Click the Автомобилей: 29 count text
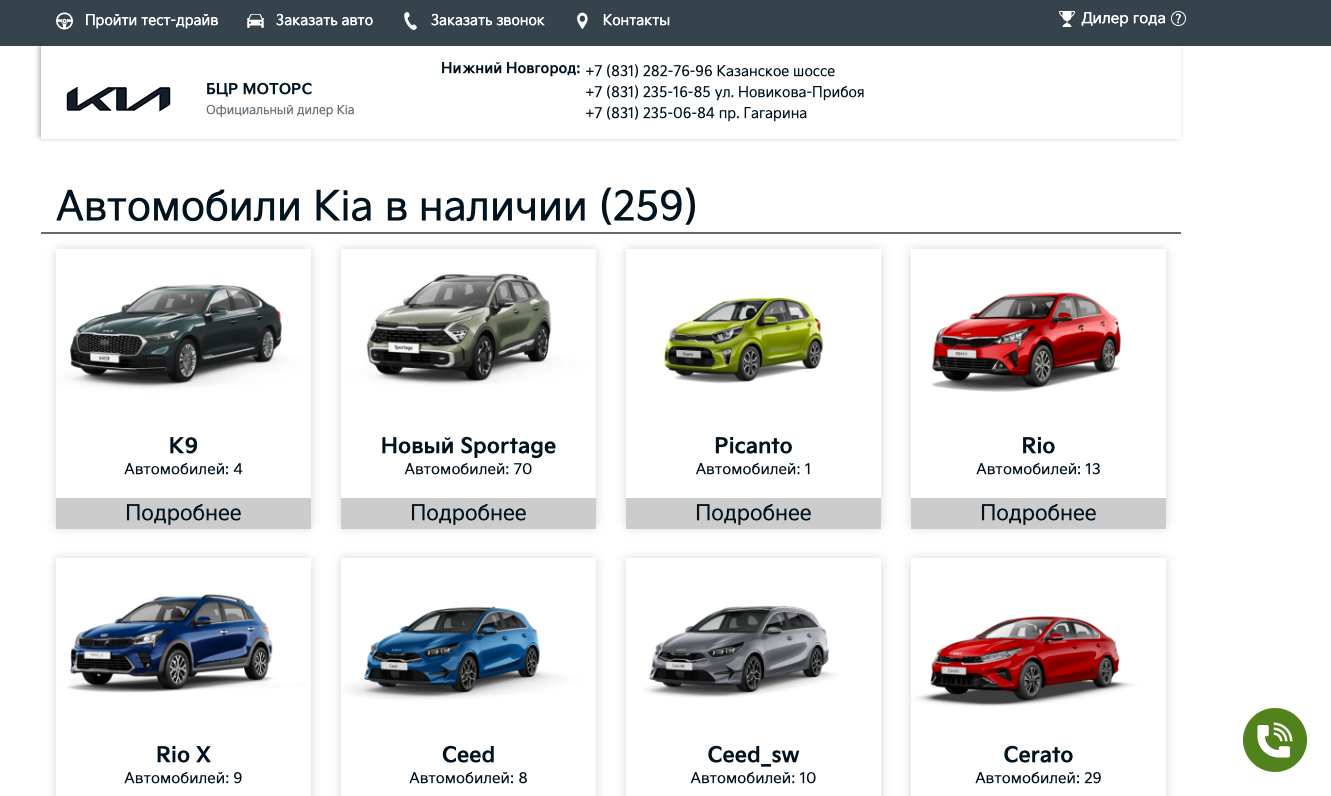1331x796 pixels. pos(1038,778)
